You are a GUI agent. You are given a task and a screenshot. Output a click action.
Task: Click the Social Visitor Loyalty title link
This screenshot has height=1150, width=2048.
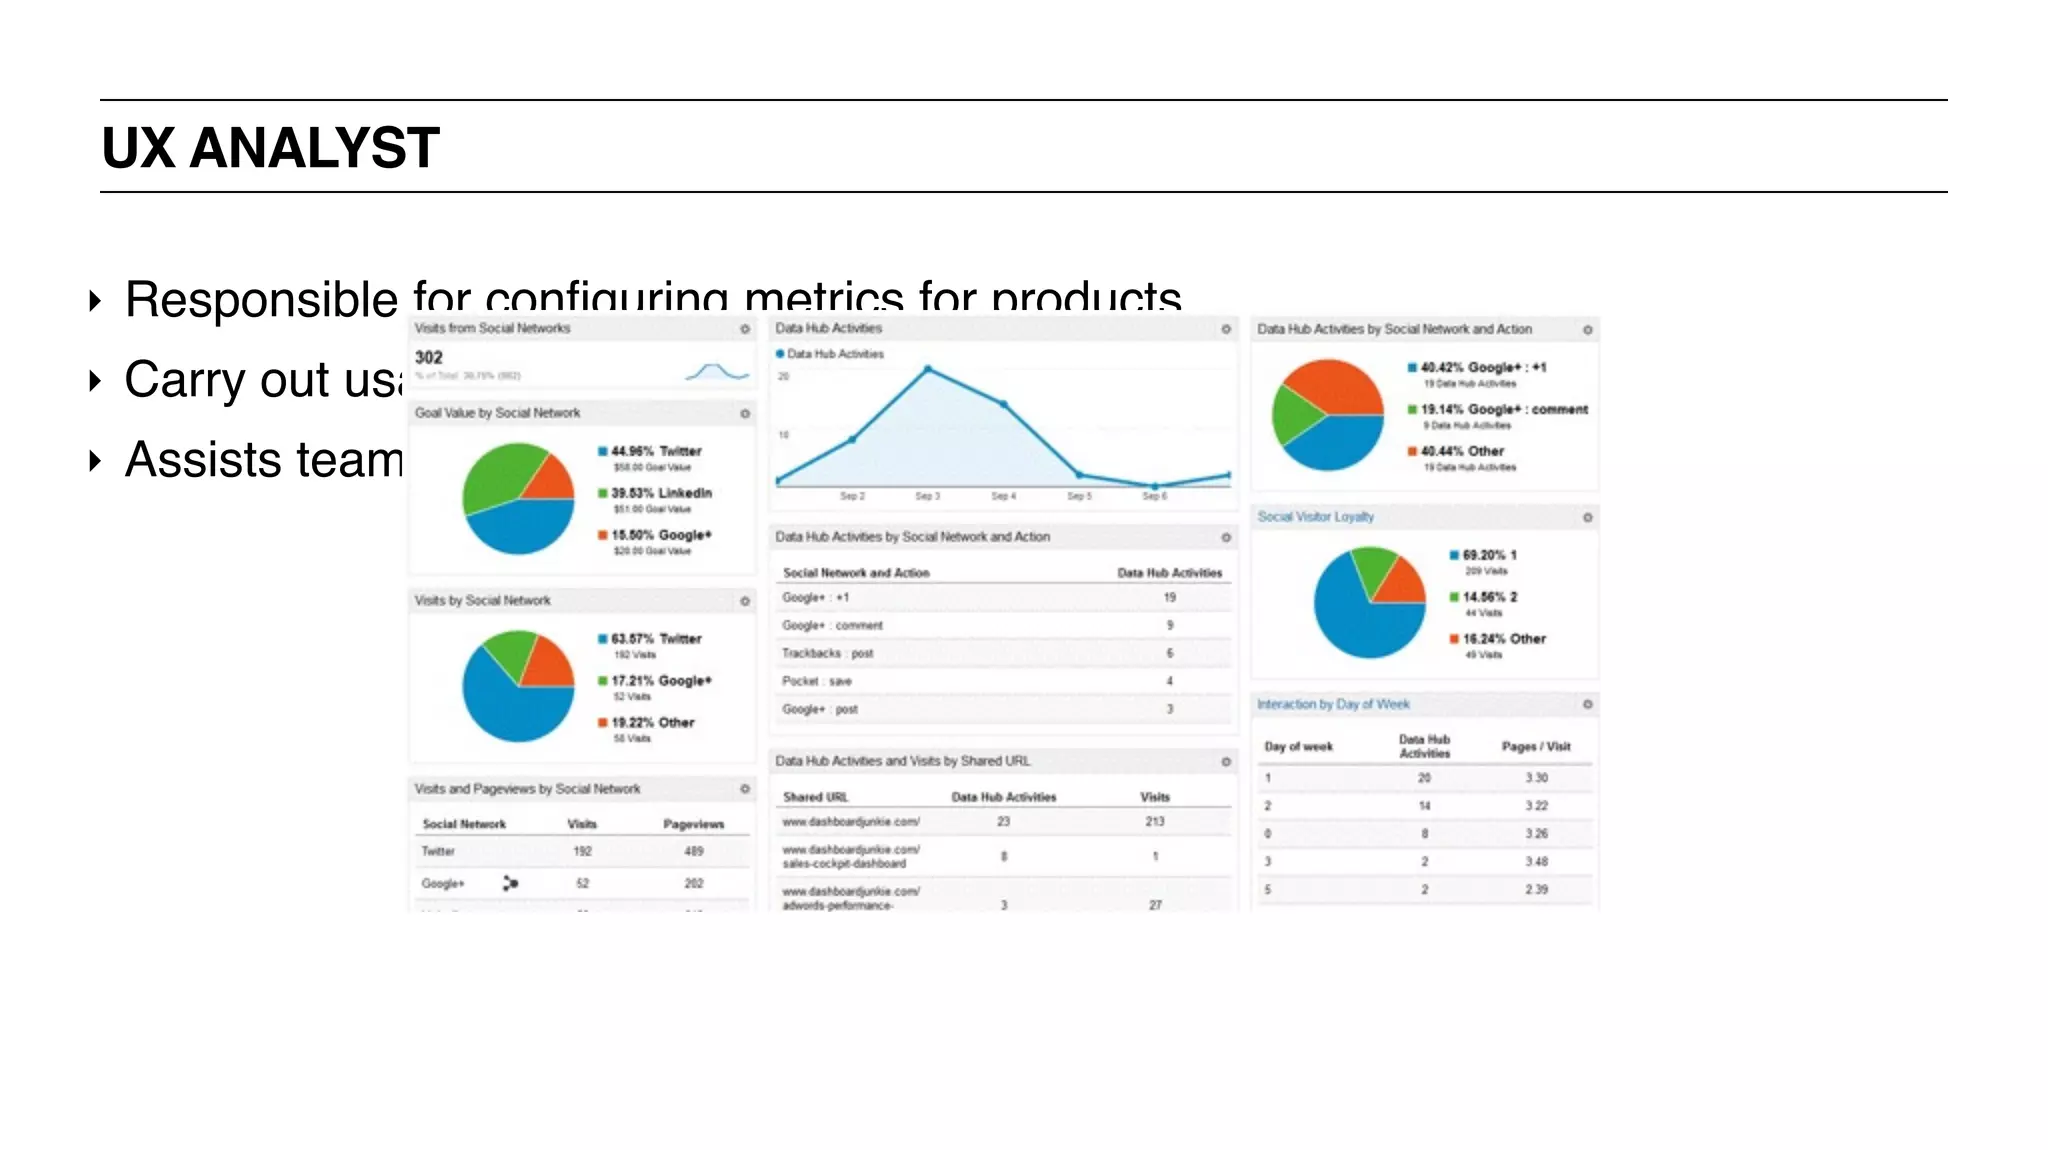[1315, 517]
